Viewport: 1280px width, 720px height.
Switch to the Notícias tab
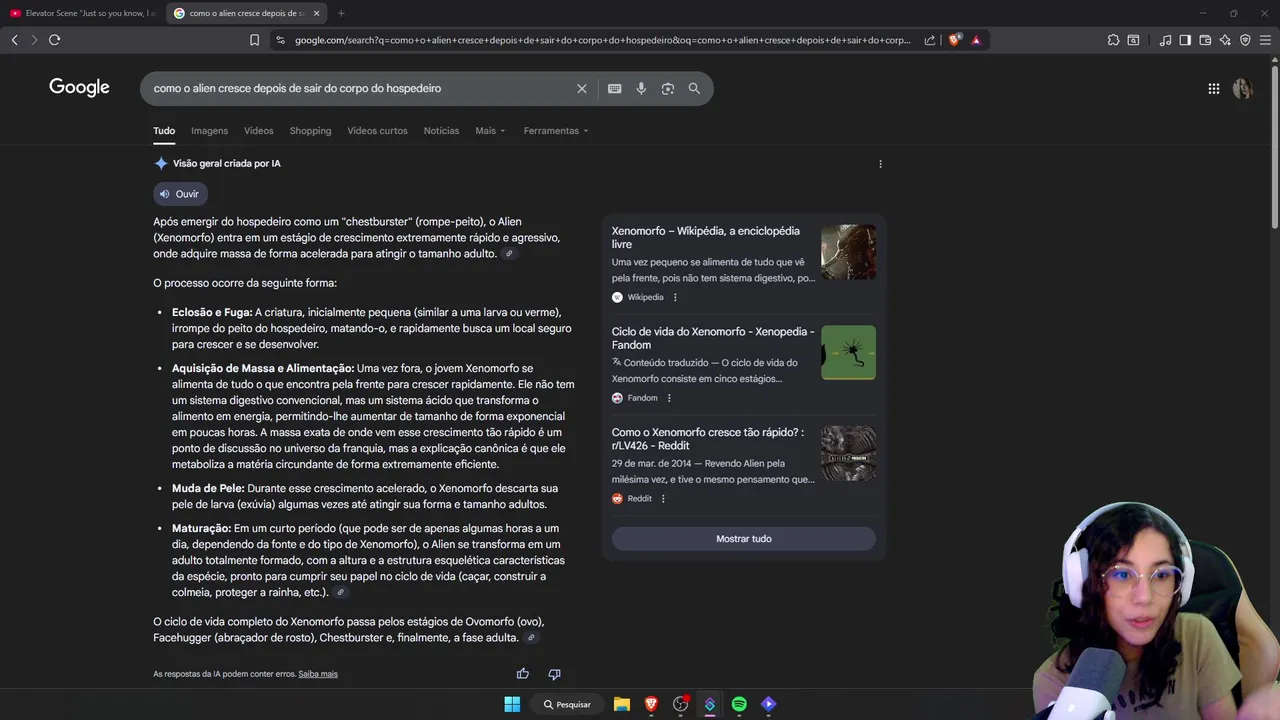[441, 131]
